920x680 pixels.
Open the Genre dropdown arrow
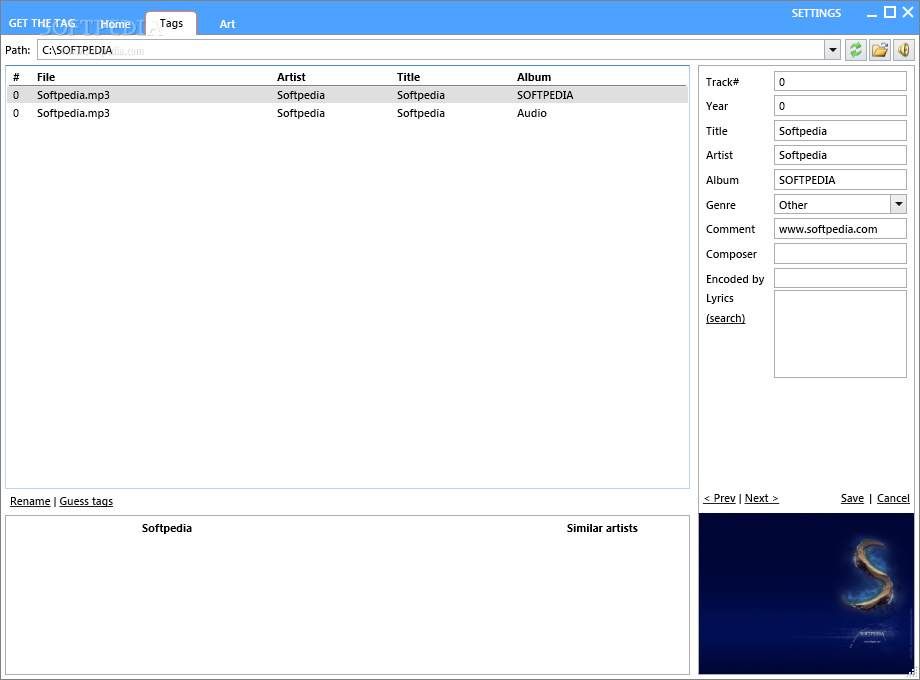tap(898, 204)
